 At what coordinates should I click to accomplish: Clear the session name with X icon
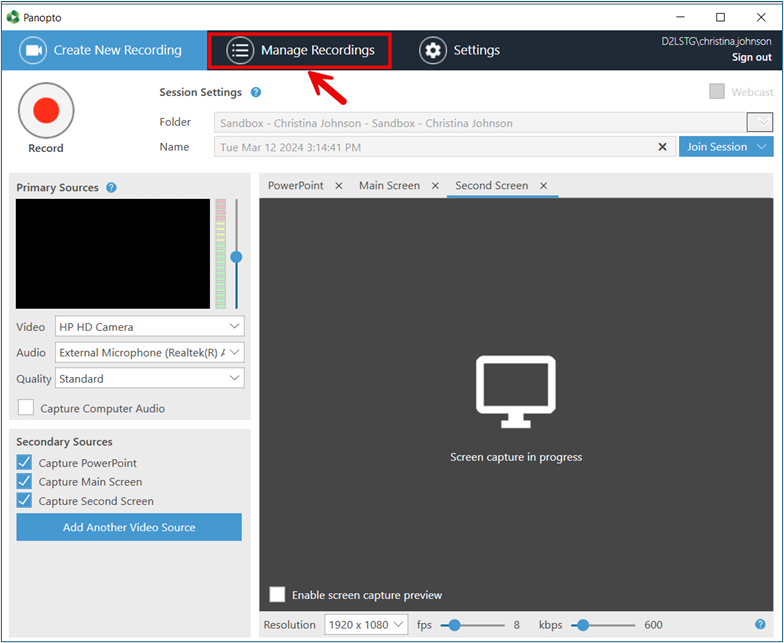(662, 147)
